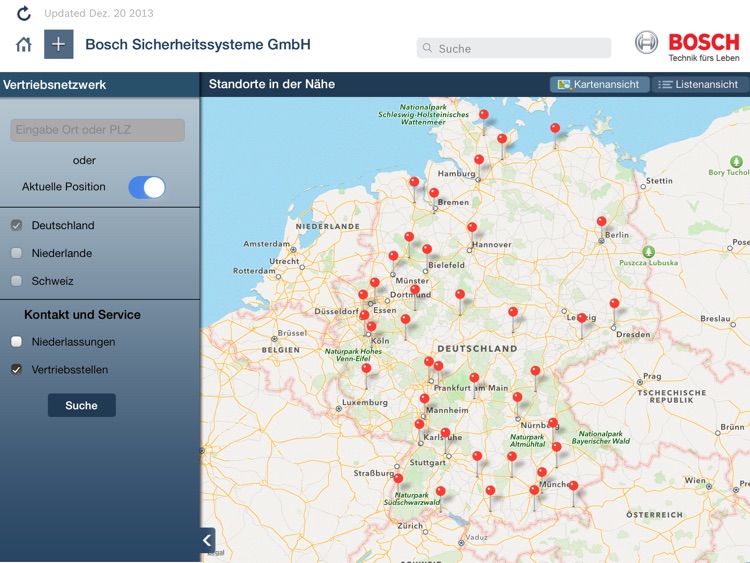
Task: Tap the DEUTSCHLAND map label
Action: pyautogui.click(x=477, y=349)
